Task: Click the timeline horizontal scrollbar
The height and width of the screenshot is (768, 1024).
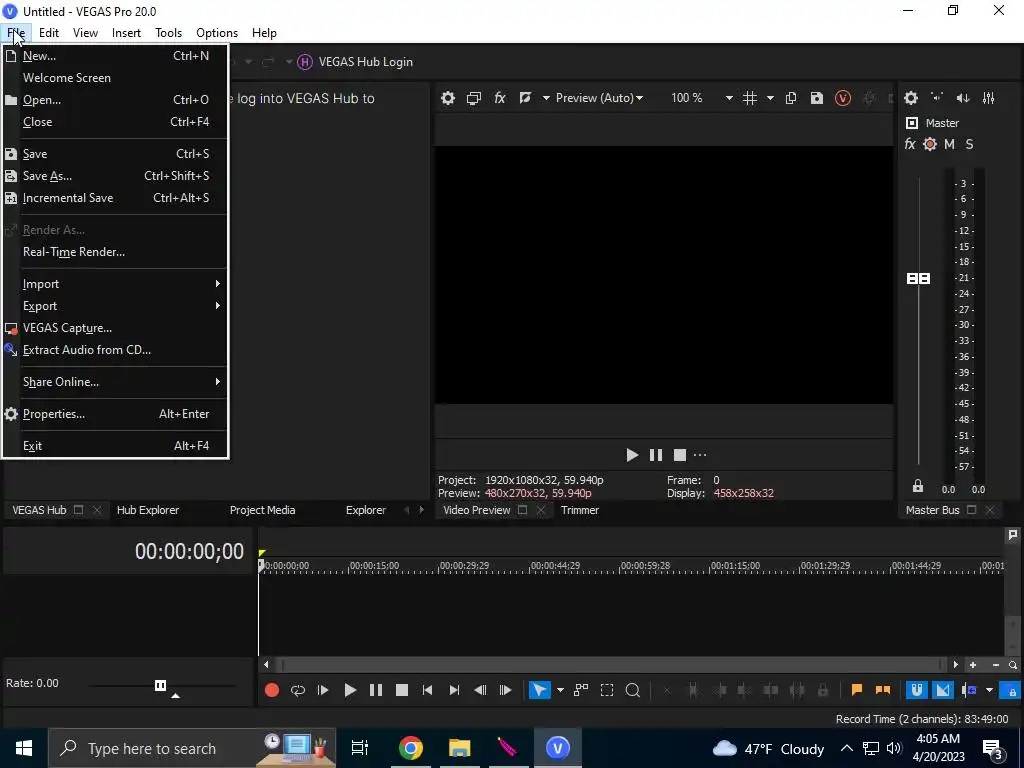Action: point(610,665)
